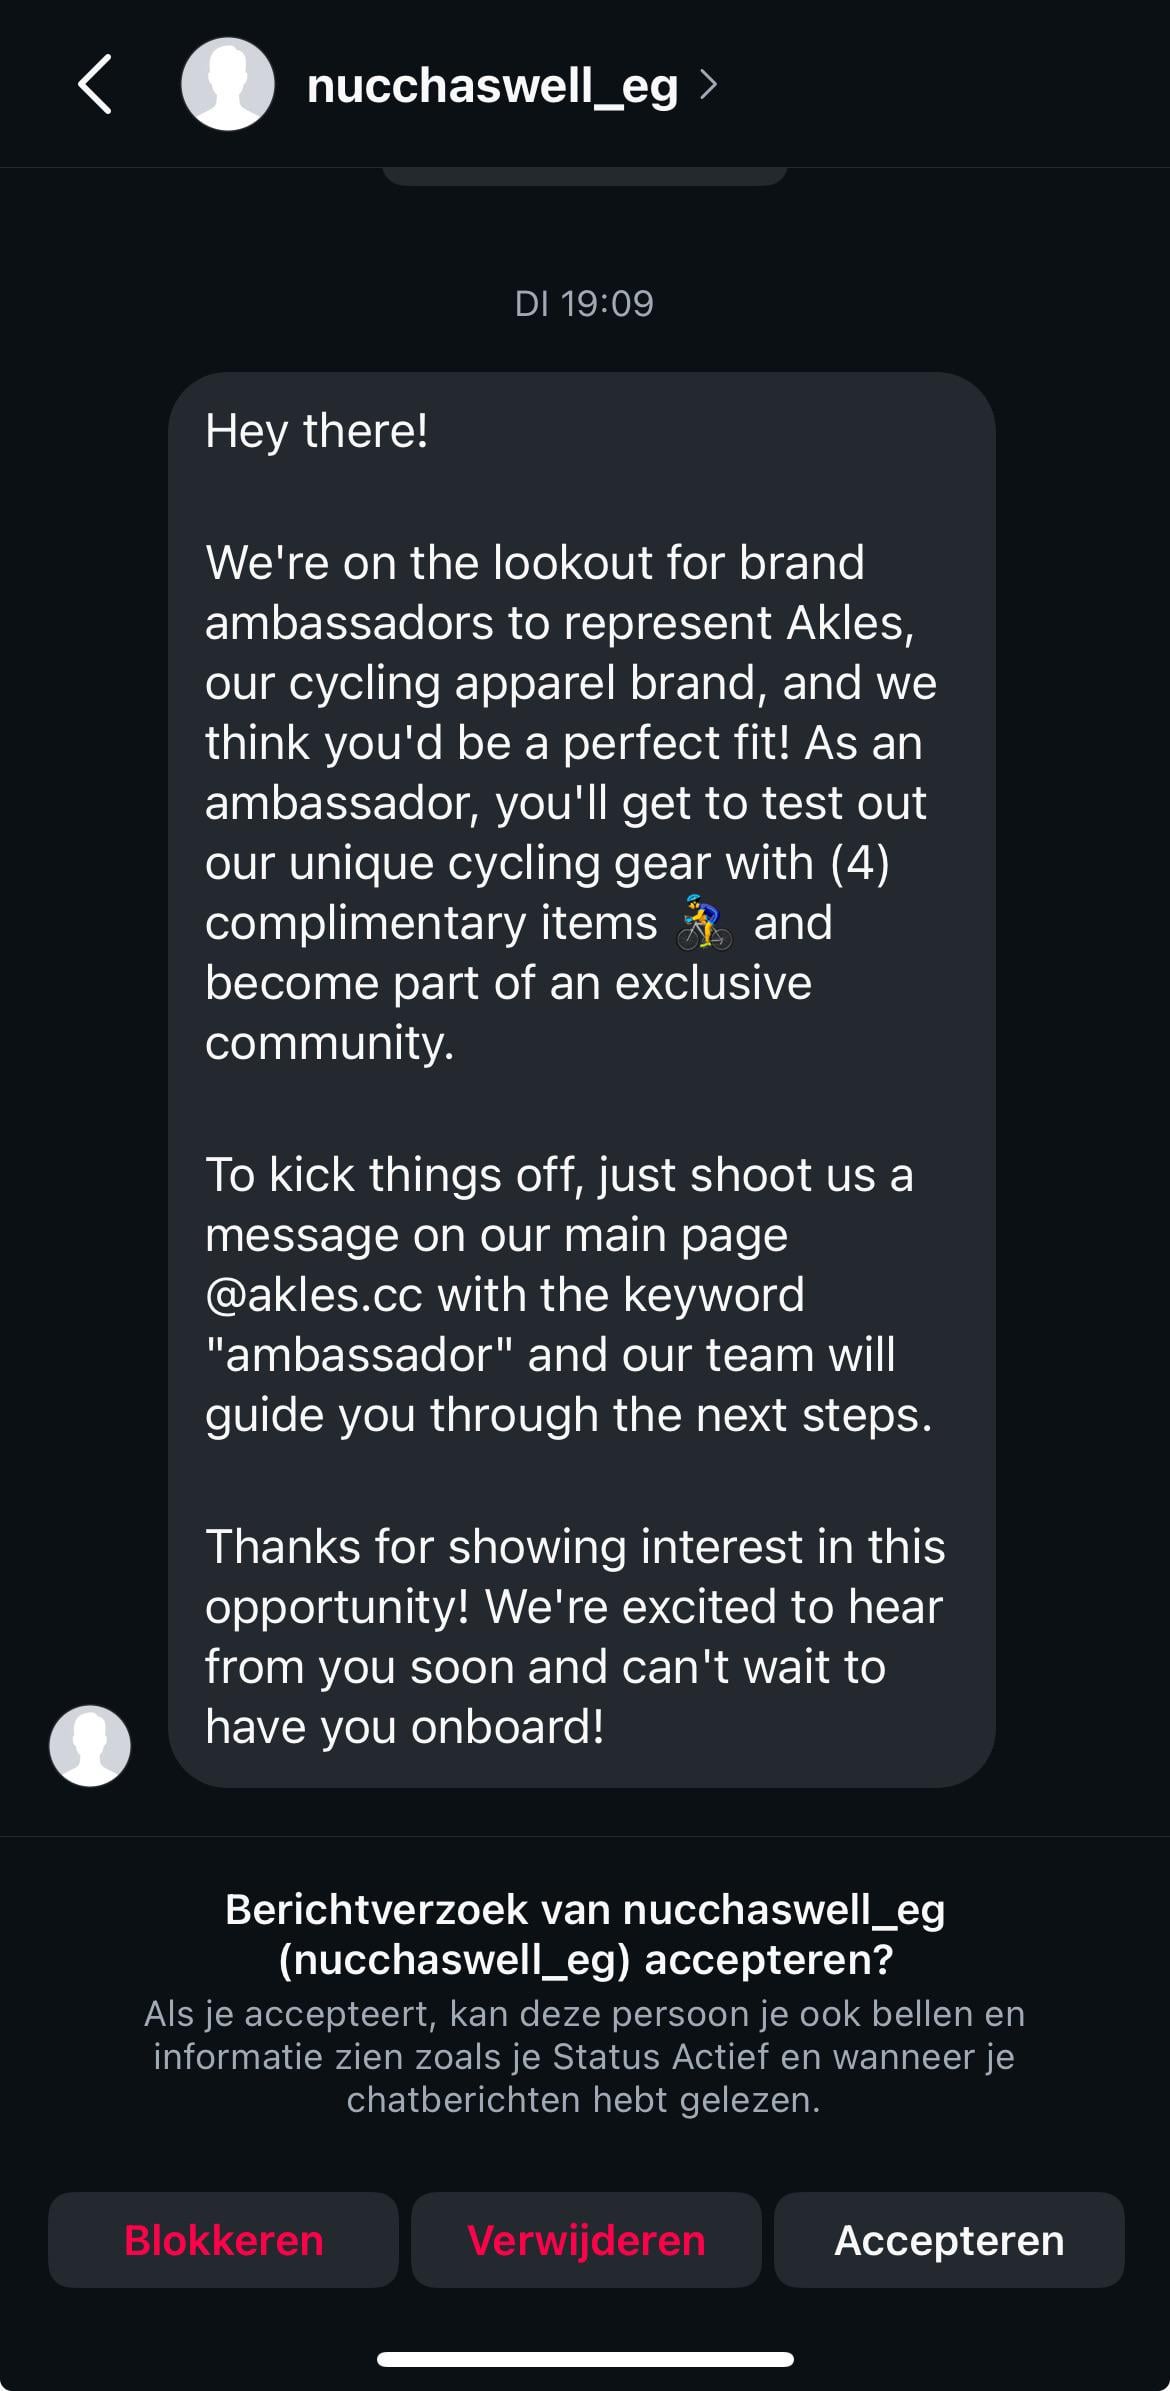Tap the "Thanks for showing interest" paragraph
1170x2391 pixels.
pos(575,1636)
